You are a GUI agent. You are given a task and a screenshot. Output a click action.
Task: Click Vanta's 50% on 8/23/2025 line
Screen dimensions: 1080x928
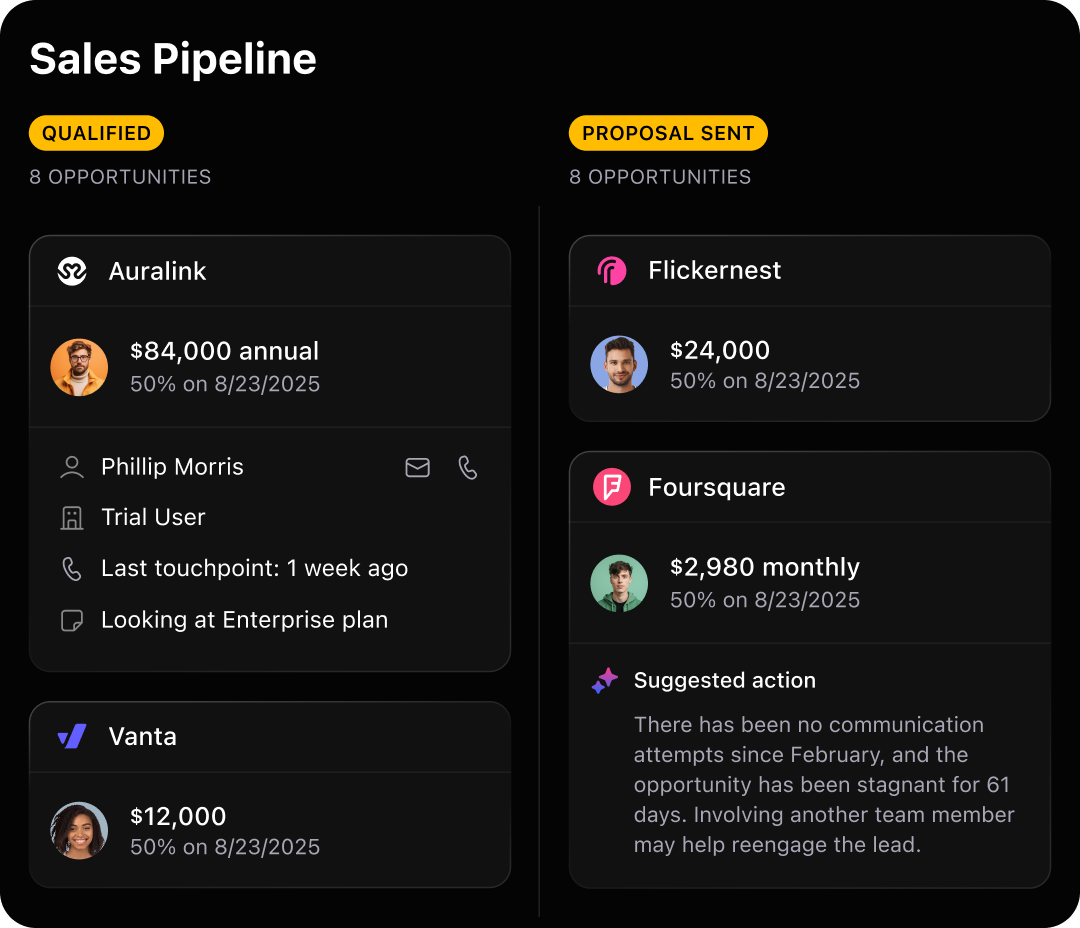tap(225, 847)
